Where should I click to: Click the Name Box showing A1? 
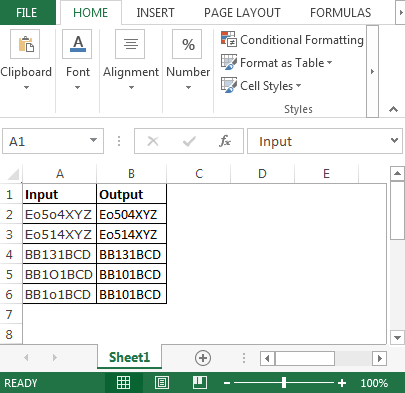tap(53, 141)
